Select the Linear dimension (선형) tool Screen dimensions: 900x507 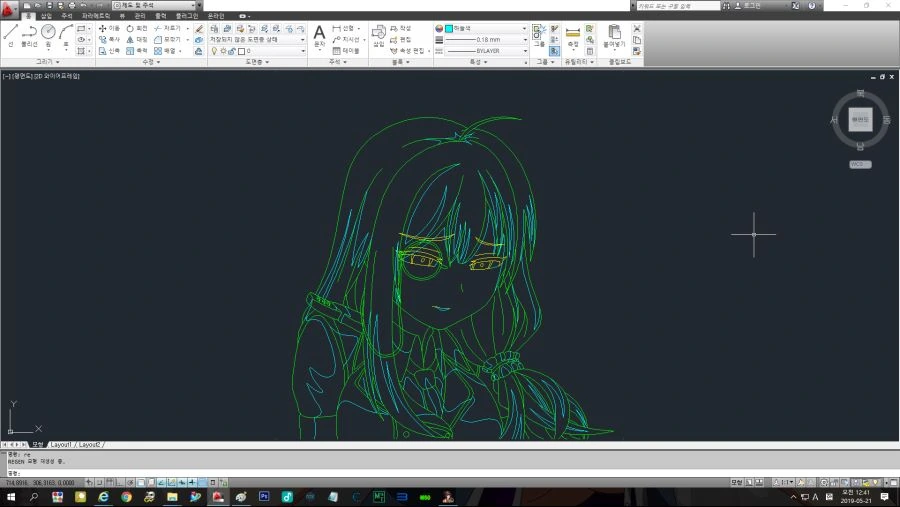click(x=343, y=28)
